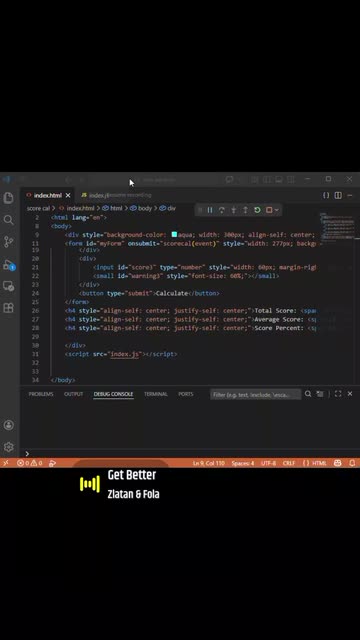360x640 pixels.
Task: Toggle the split editor icon
Action: click(x=338, y=196)
